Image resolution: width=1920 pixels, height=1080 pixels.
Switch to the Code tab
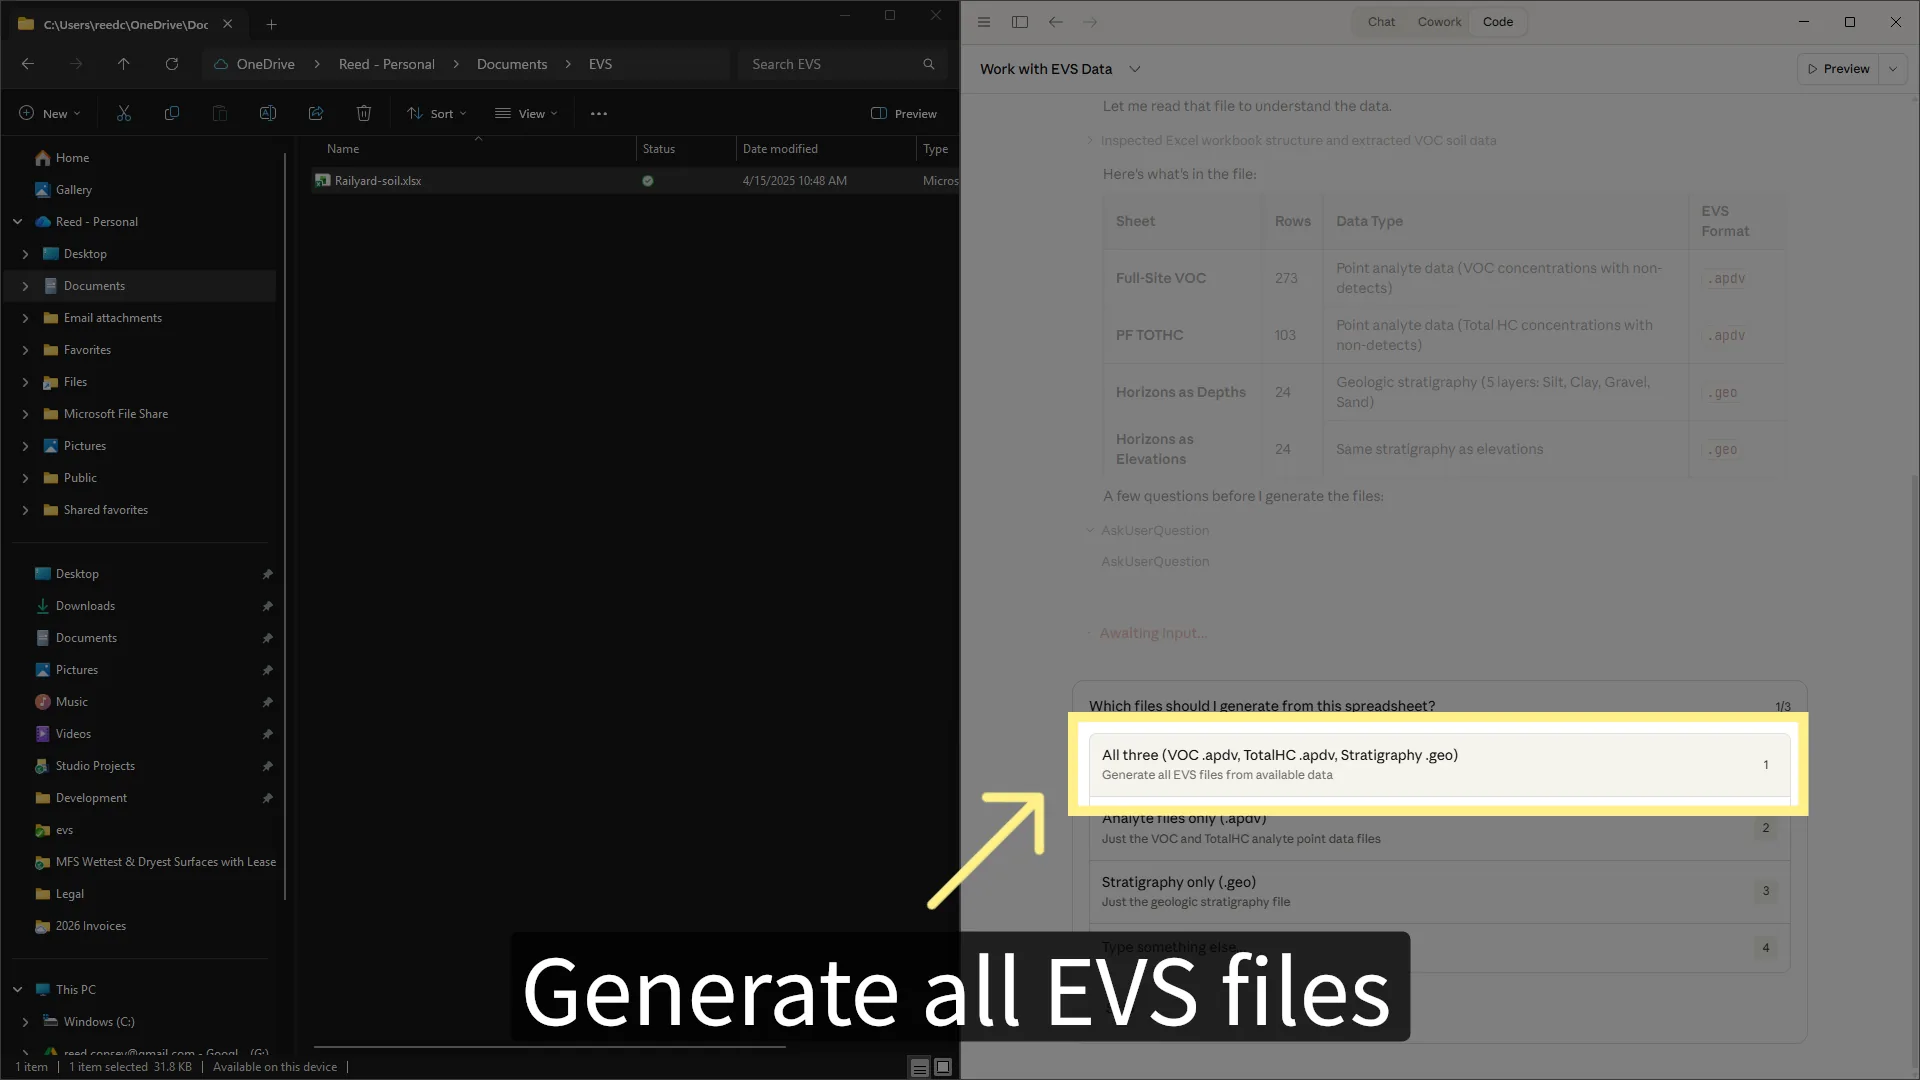click(1497, 22)
